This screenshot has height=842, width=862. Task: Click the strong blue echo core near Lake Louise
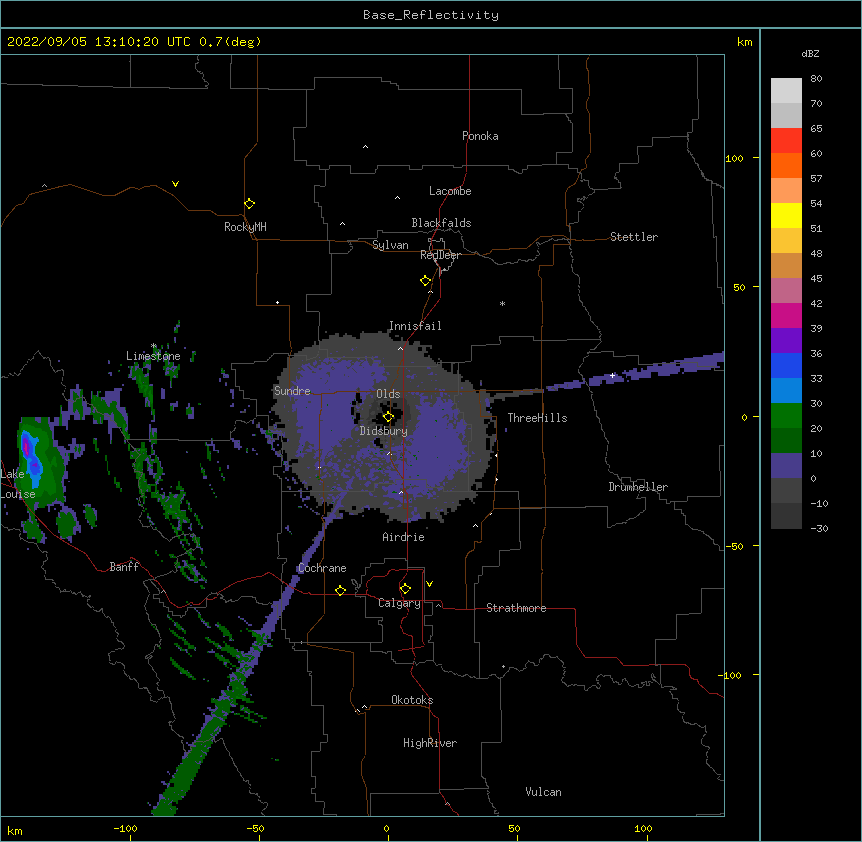[x=30, y=457]
